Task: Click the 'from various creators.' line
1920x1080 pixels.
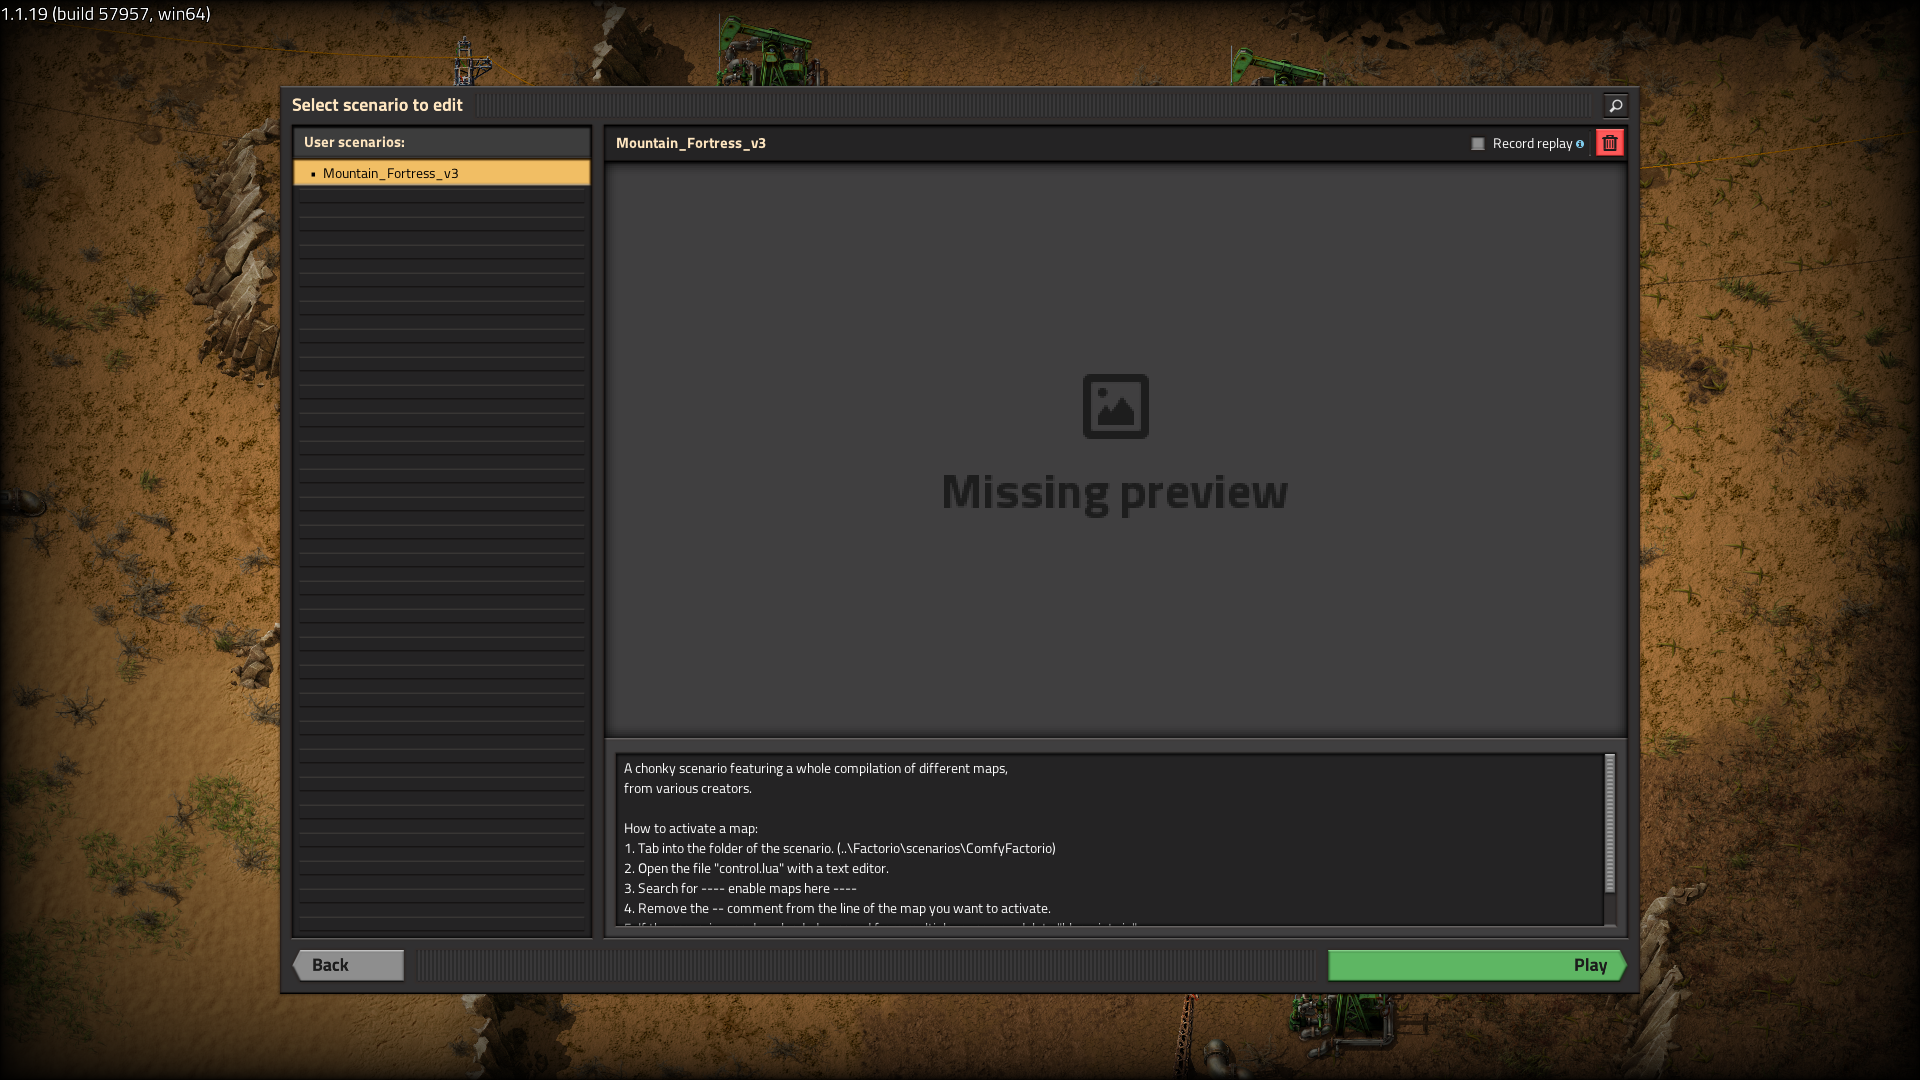Action: pos(688,788)
